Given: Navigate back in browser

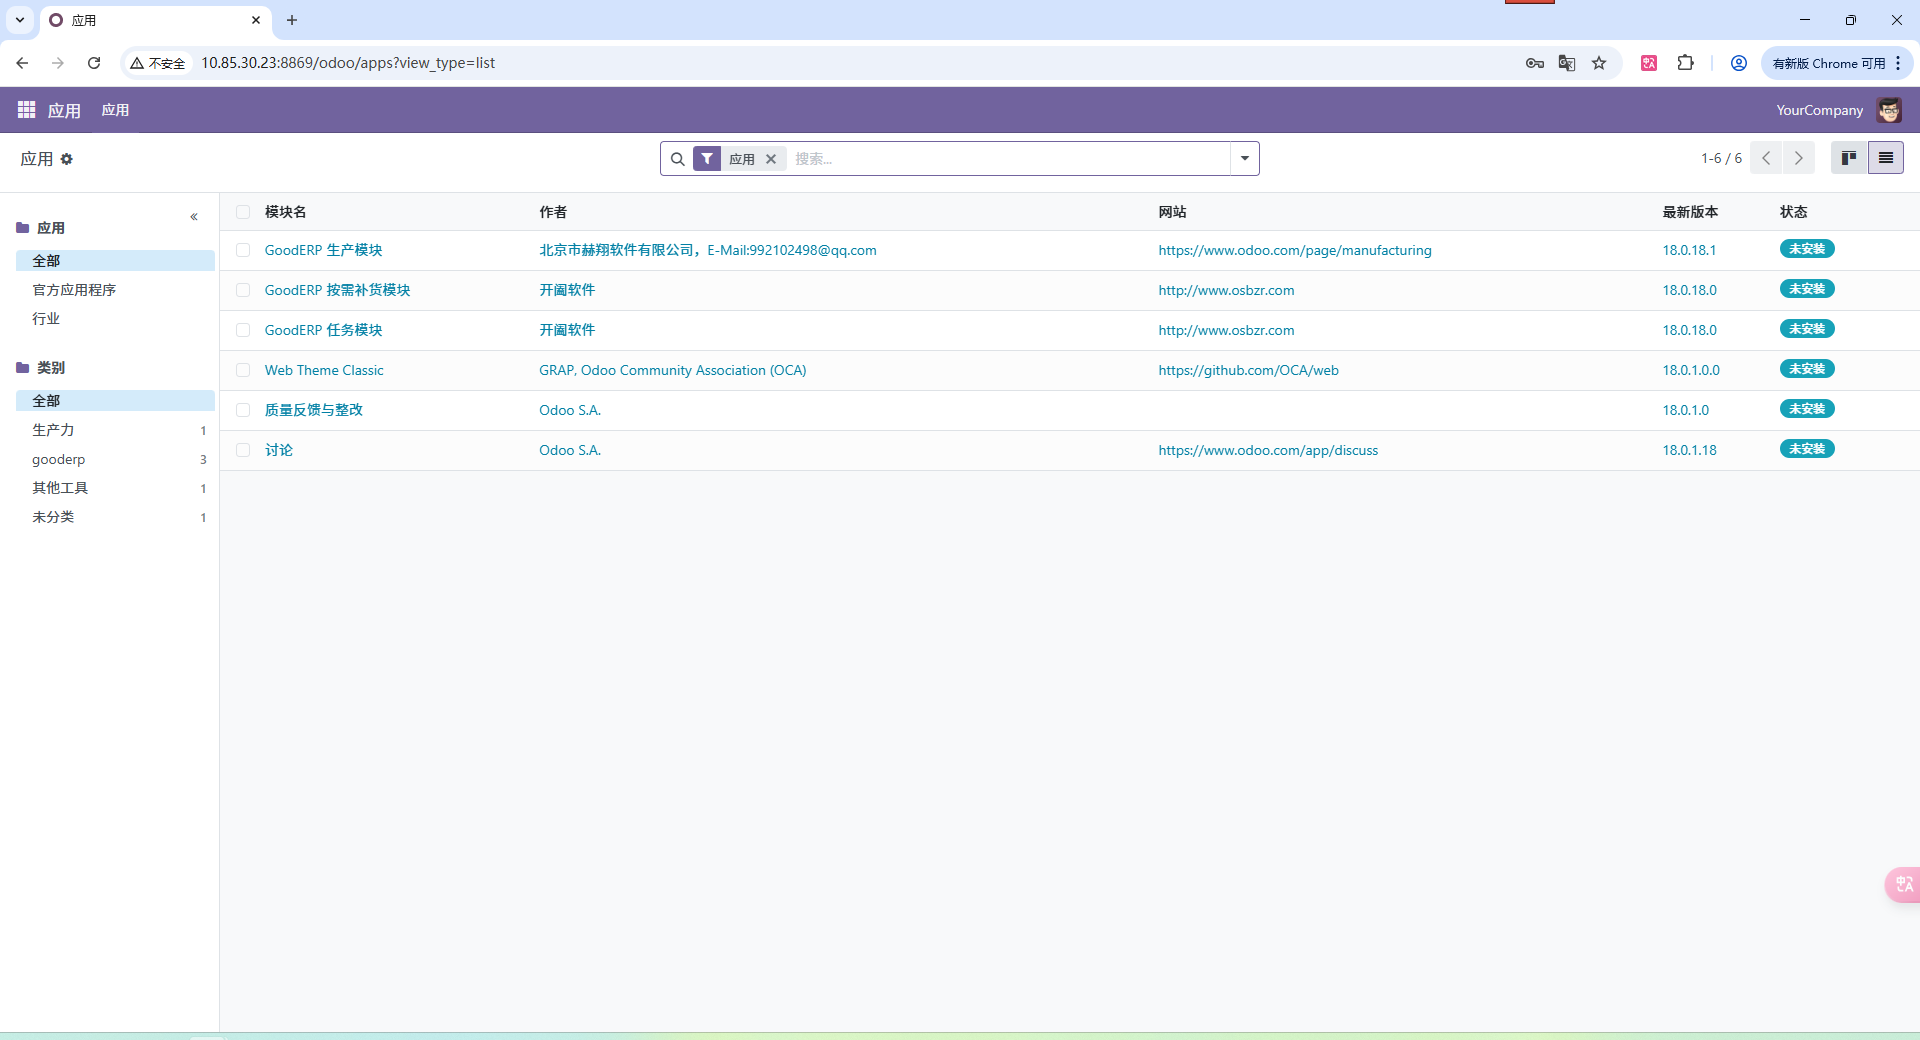Looking at the screenshot, I should click(x=22, y=63).
